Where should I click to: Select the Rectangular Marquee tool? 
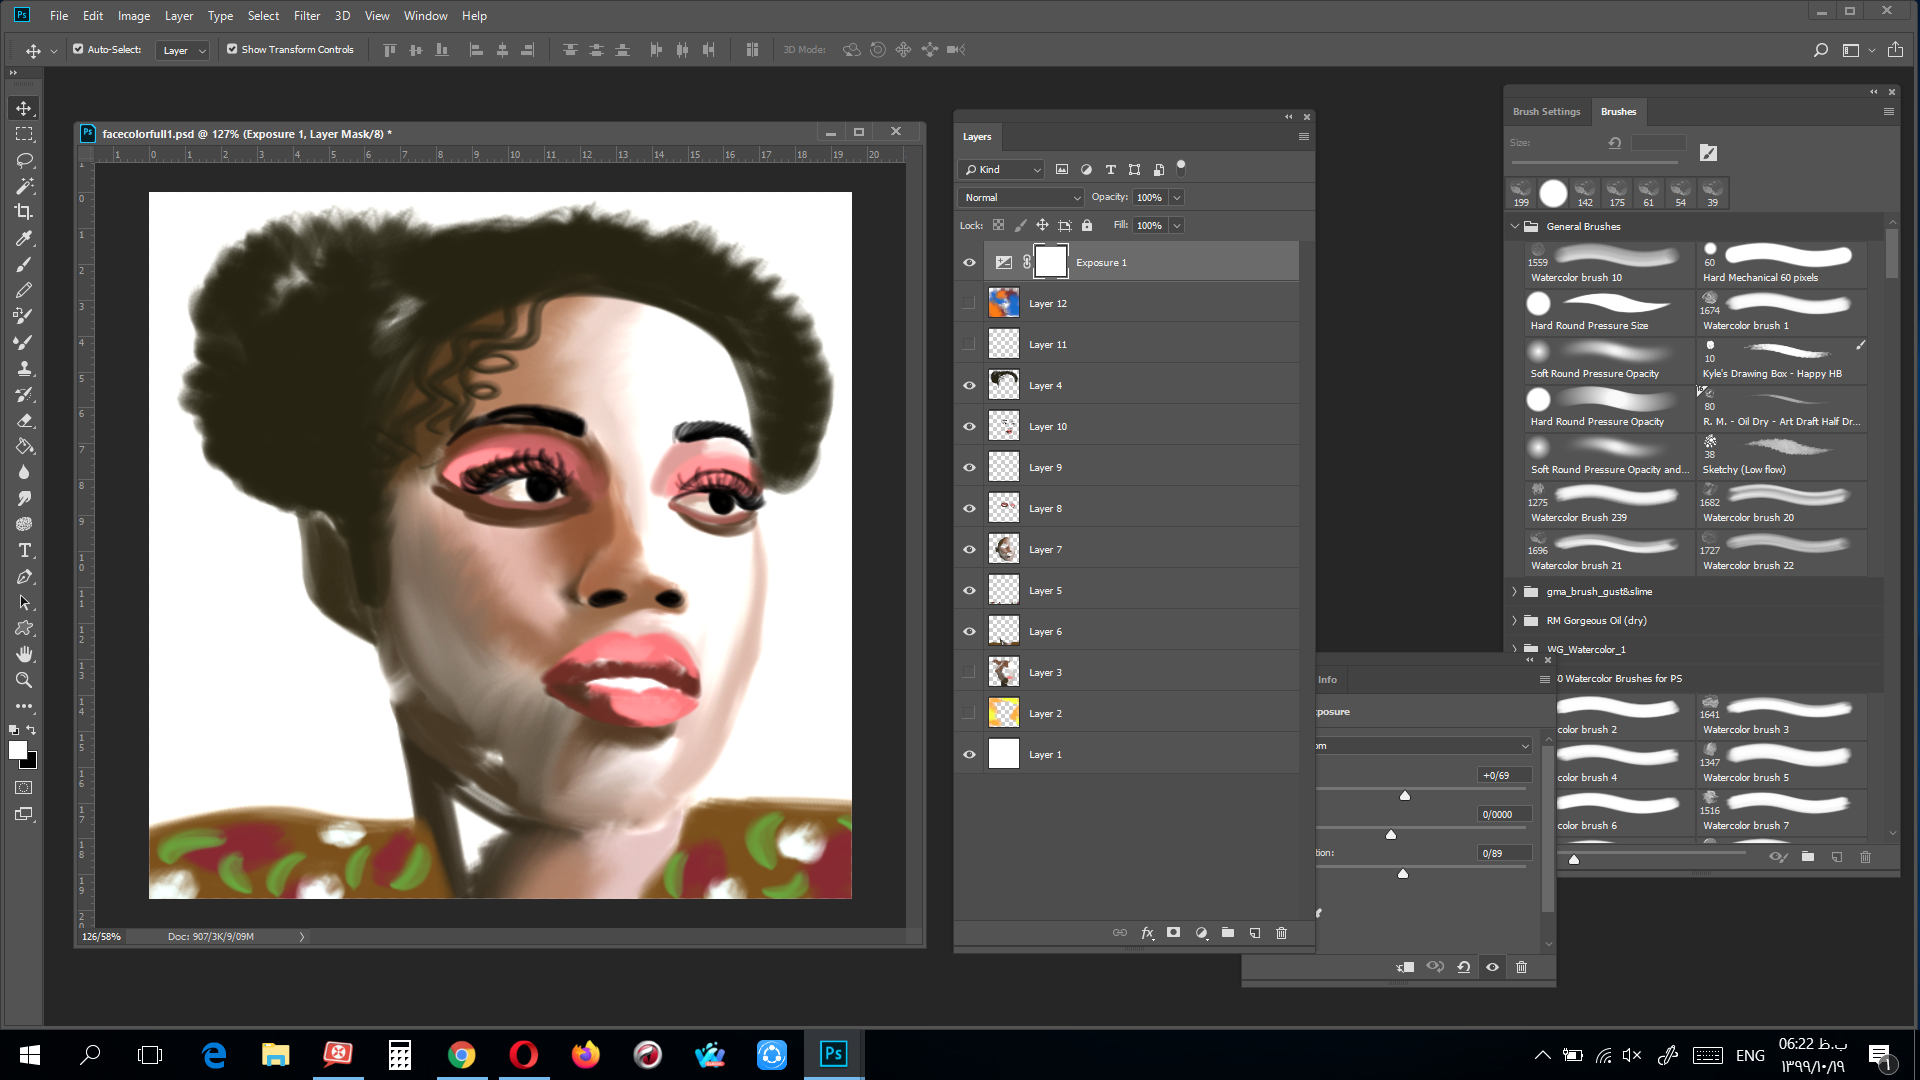pos(24,134)
